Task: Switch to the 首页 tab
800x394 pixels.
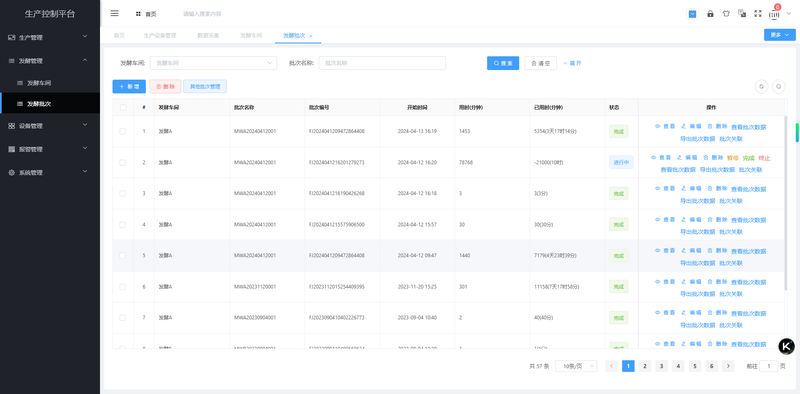Action: (119, 36)
